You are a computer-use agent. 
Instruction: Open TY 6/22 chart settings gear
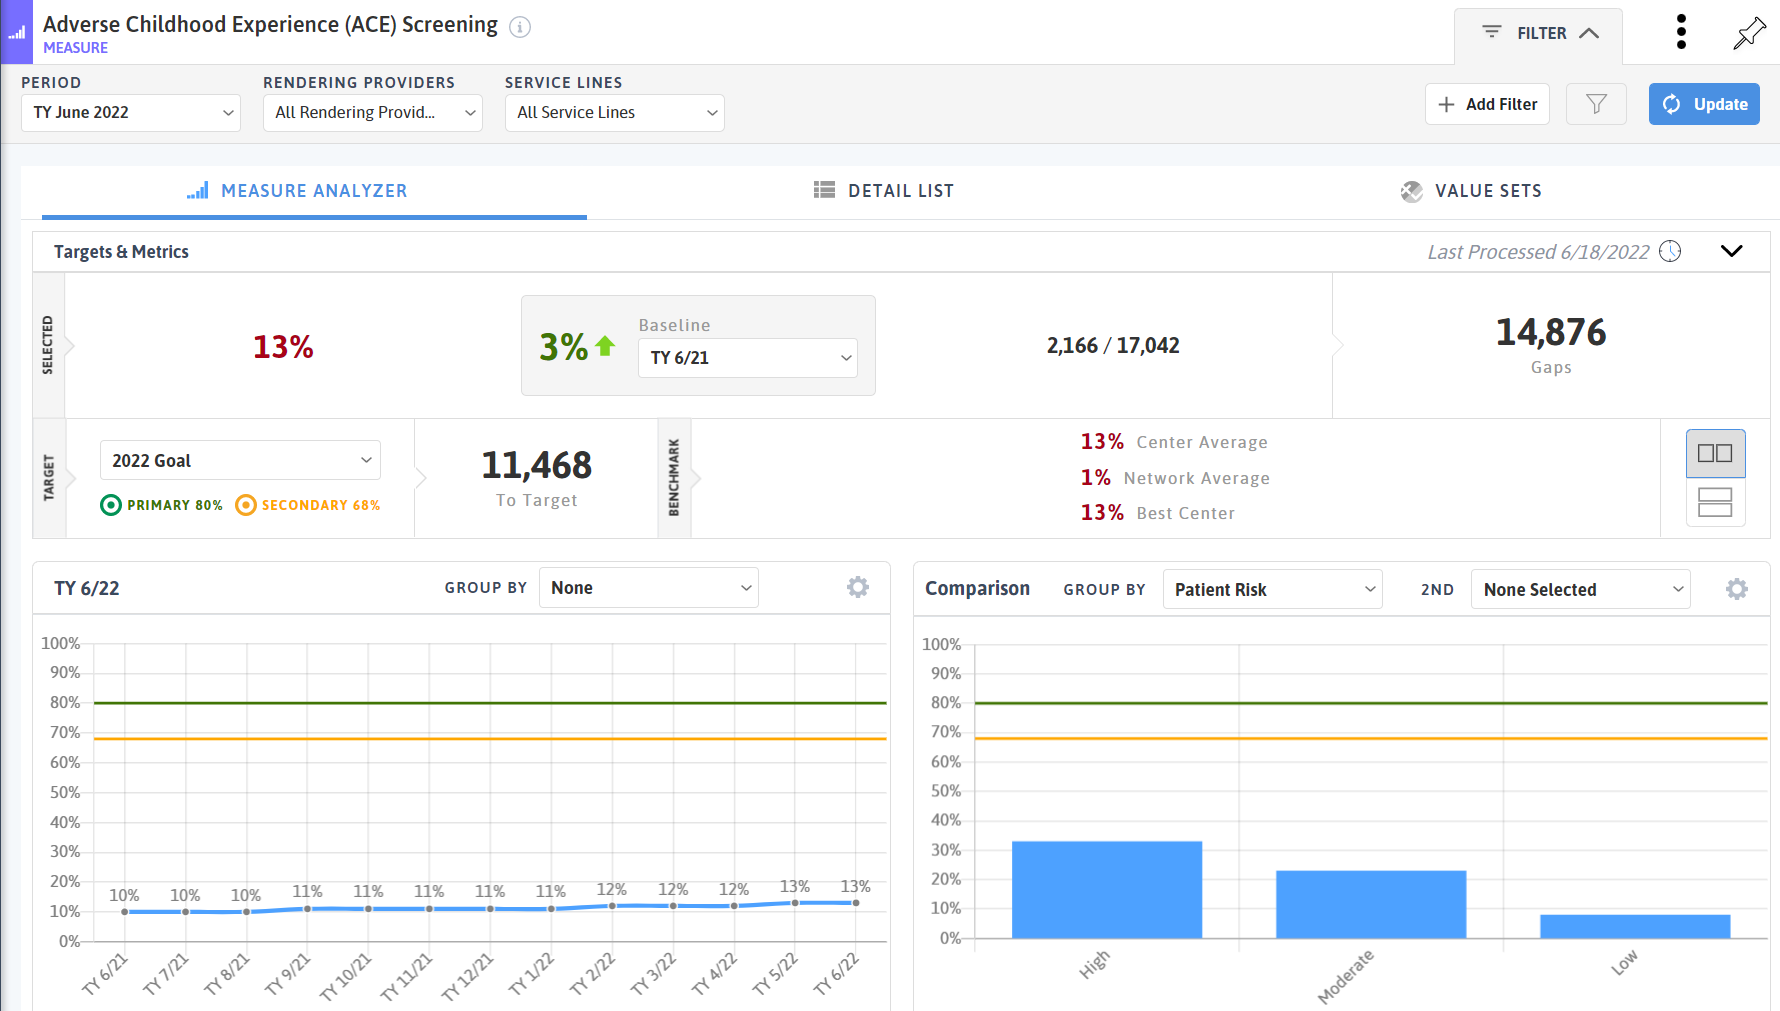coord(858,587)
